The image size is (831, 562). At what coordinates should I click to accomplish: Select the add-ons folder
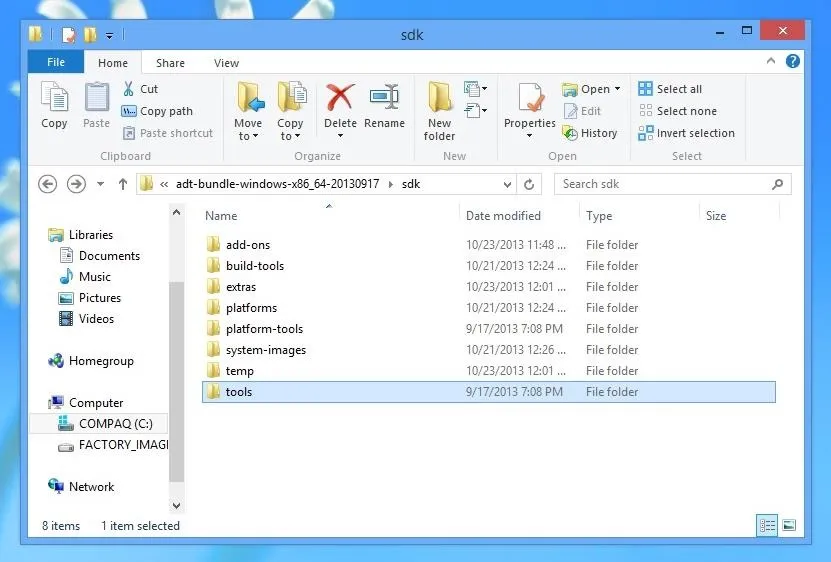[489, 245]
